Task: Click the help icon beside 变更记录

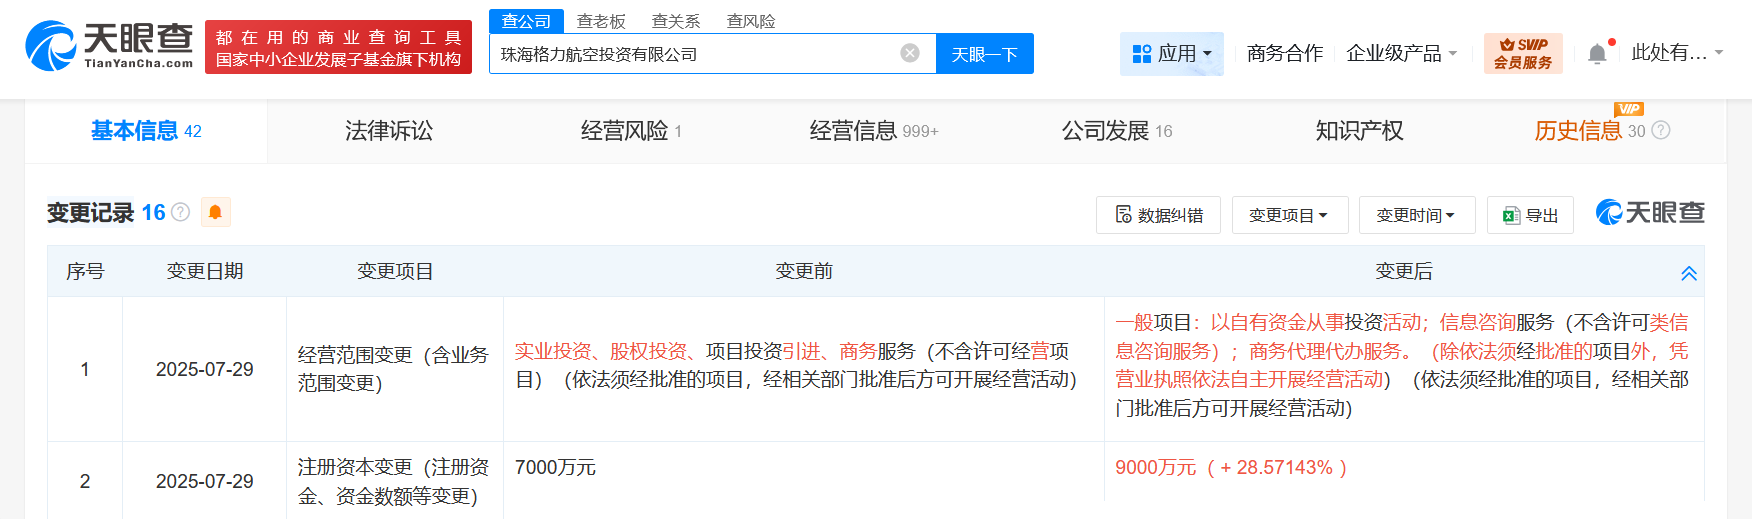Action: [181, 212]
